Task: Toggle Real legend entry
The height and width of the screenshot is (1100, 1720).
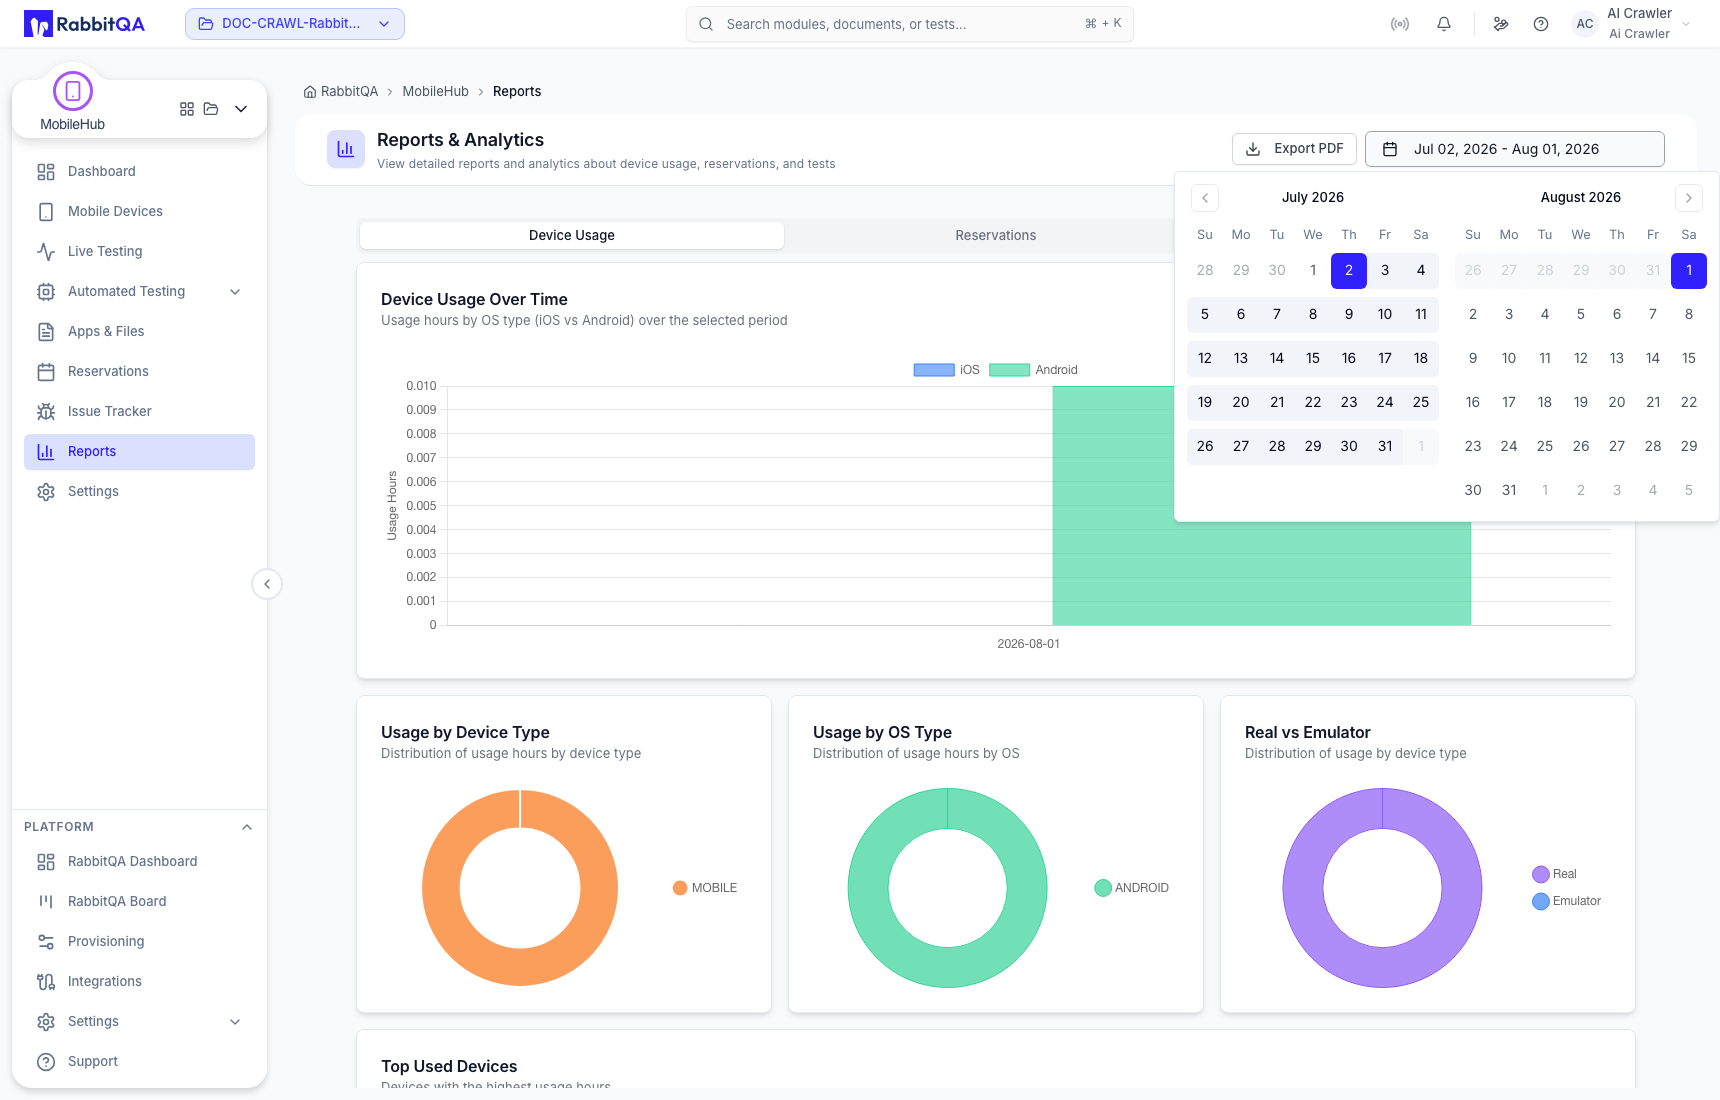Action: coord(1554,874)
